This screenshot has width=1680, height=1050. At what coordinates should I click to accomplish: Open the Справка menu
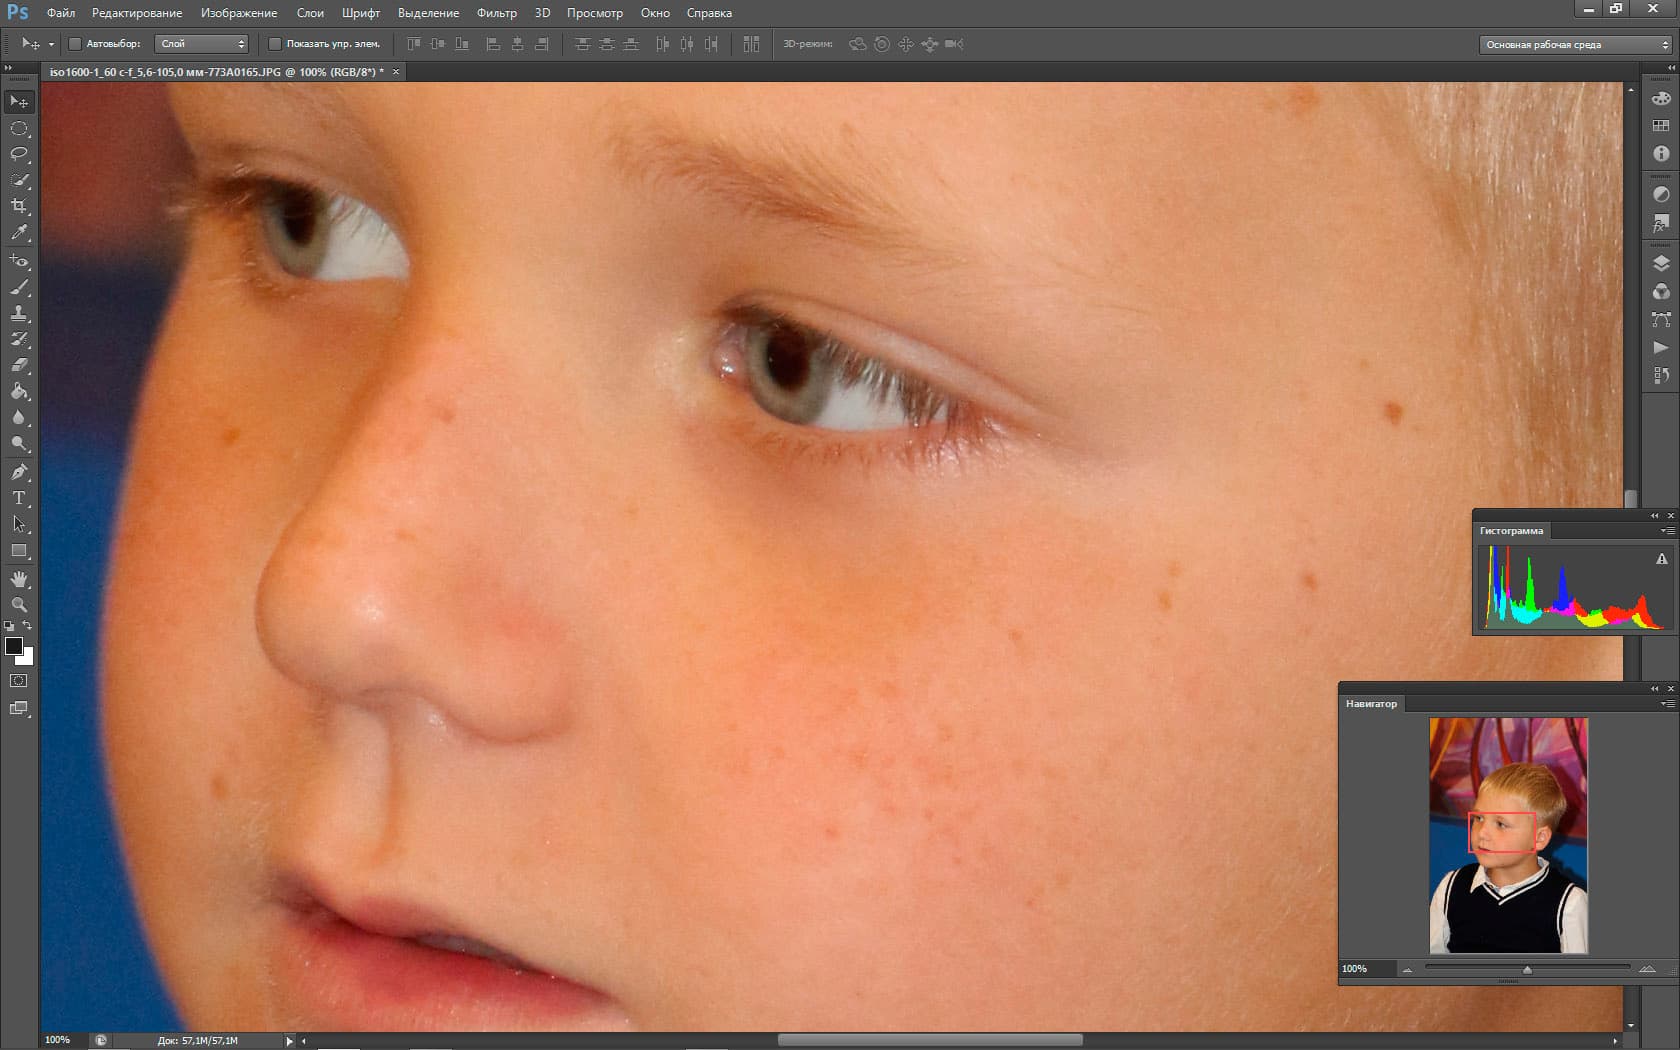click(709, 13)
